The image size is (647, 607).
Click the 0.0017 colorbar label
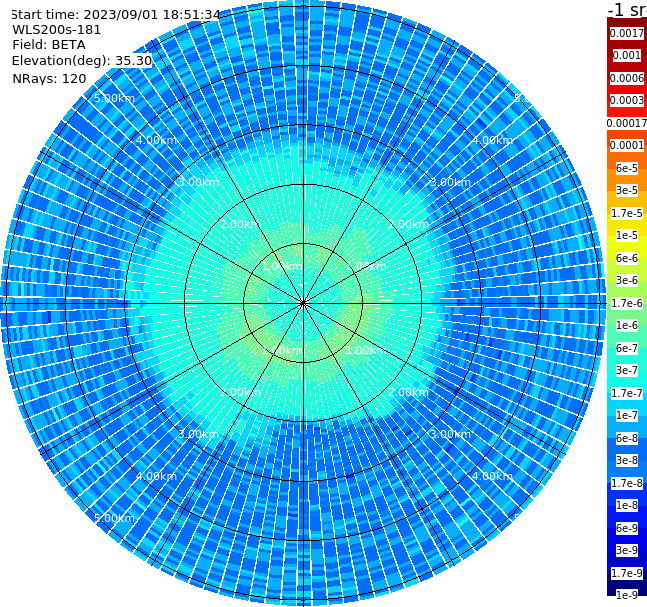[627, 33]
